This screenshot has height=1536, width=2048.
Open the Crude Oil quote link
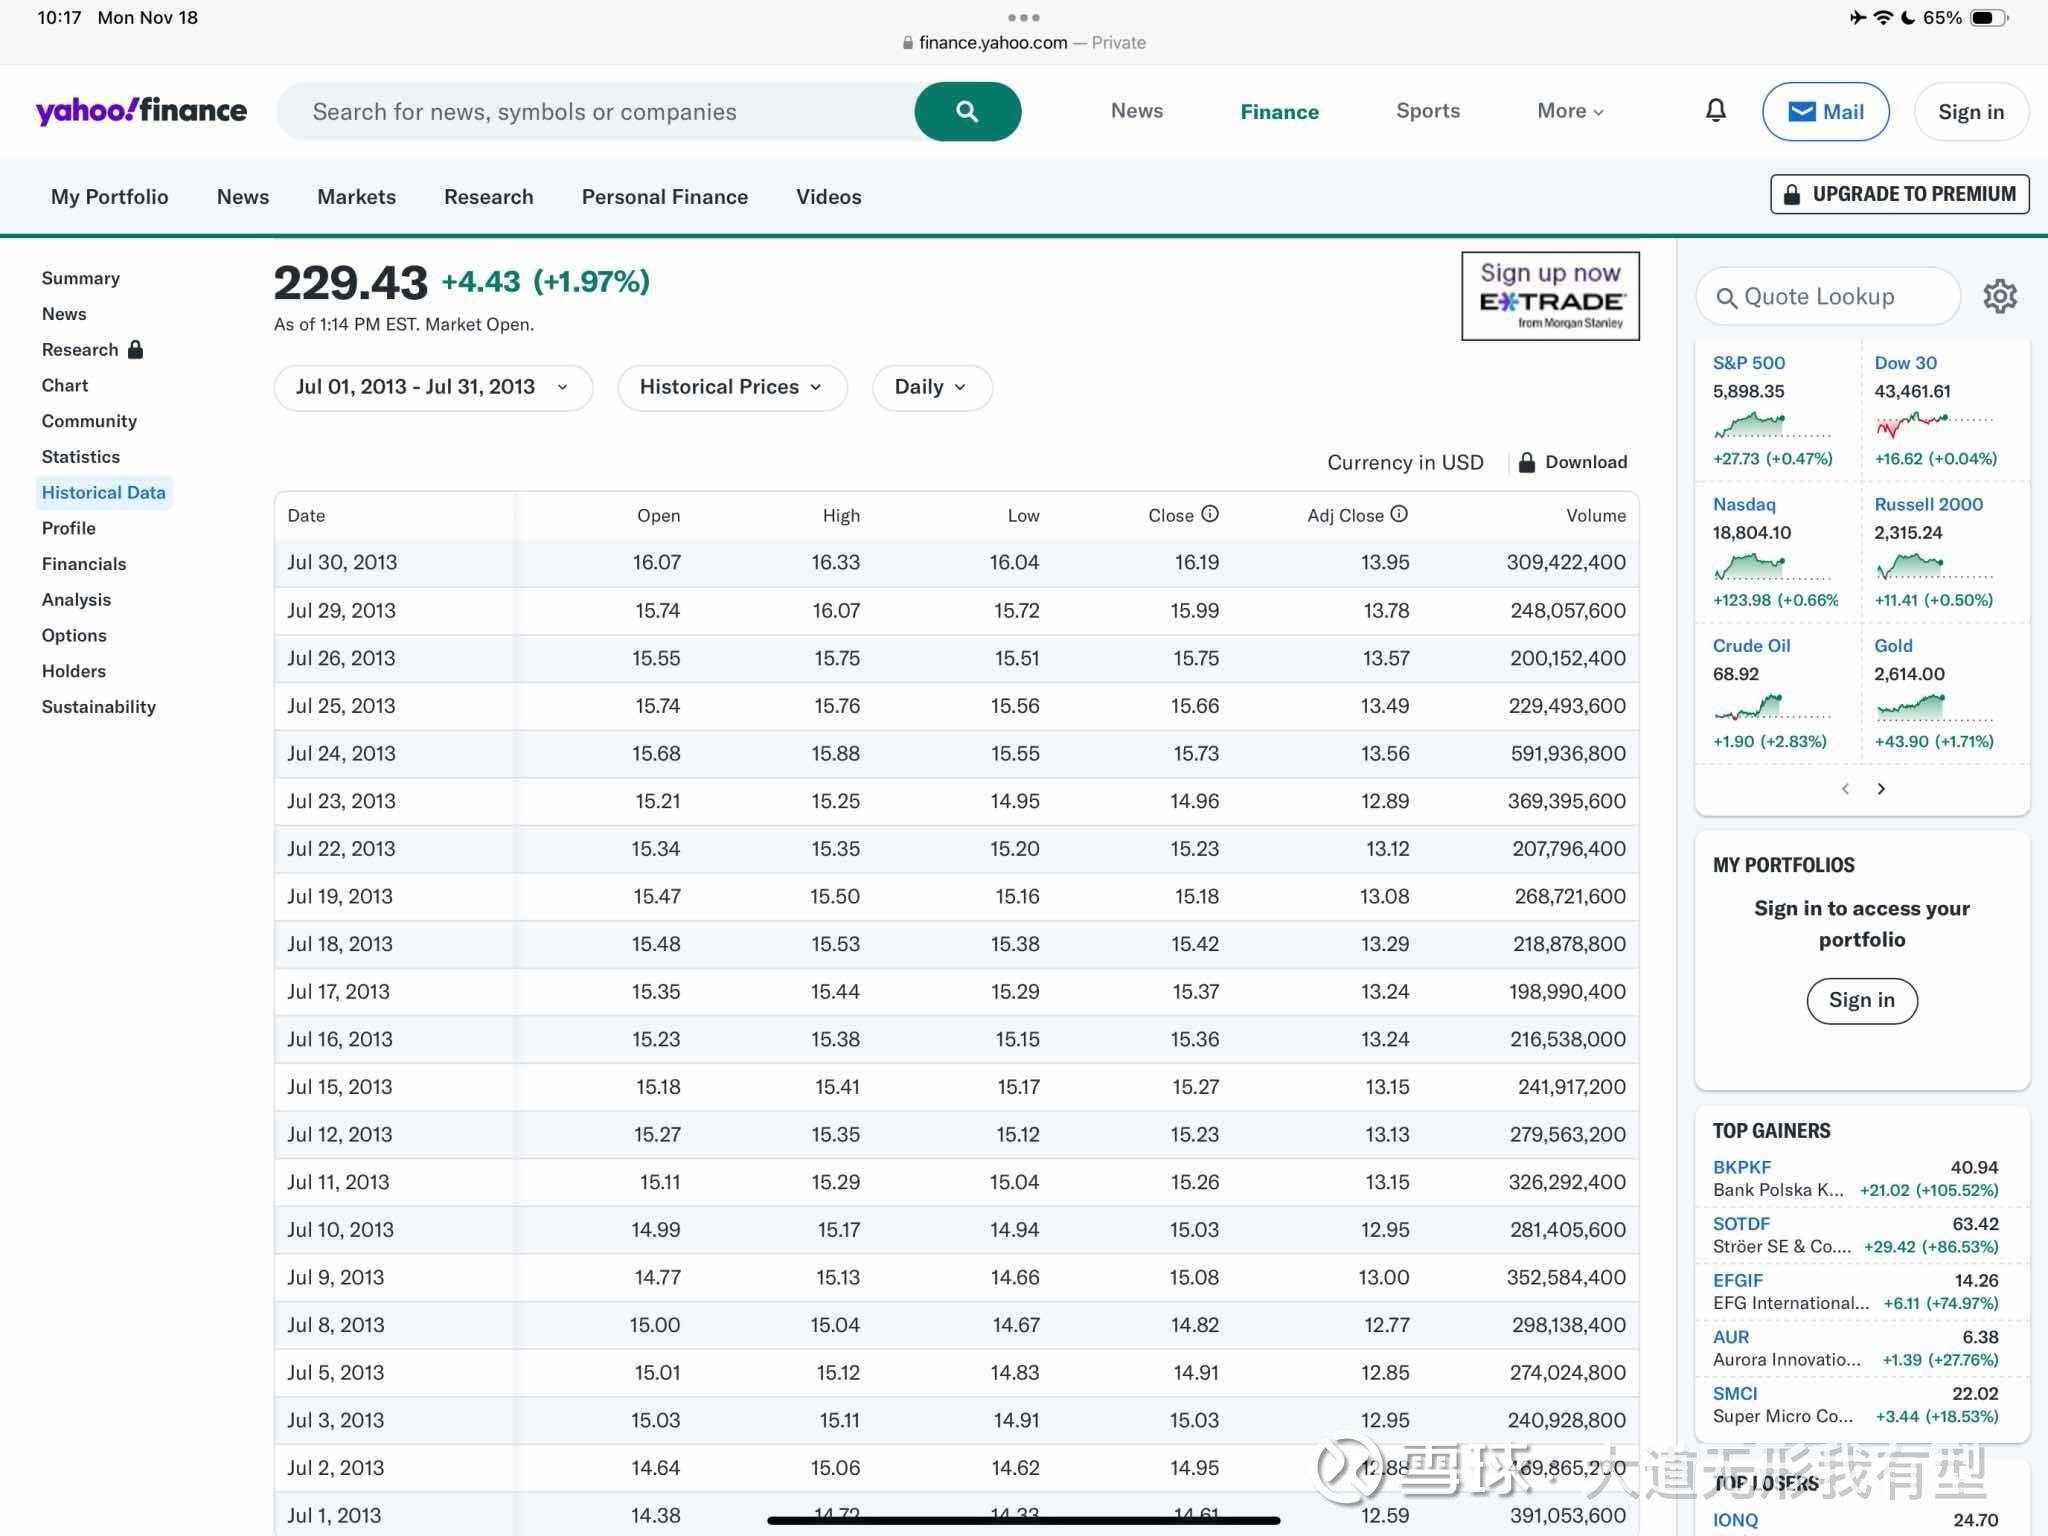tap(1752, 646)
